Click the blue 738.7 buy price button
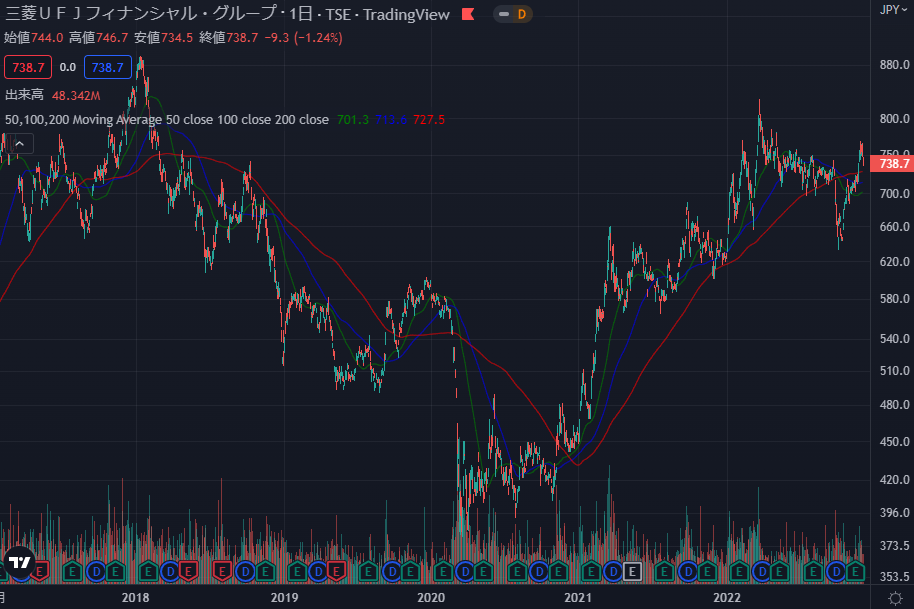 point(108,68)
